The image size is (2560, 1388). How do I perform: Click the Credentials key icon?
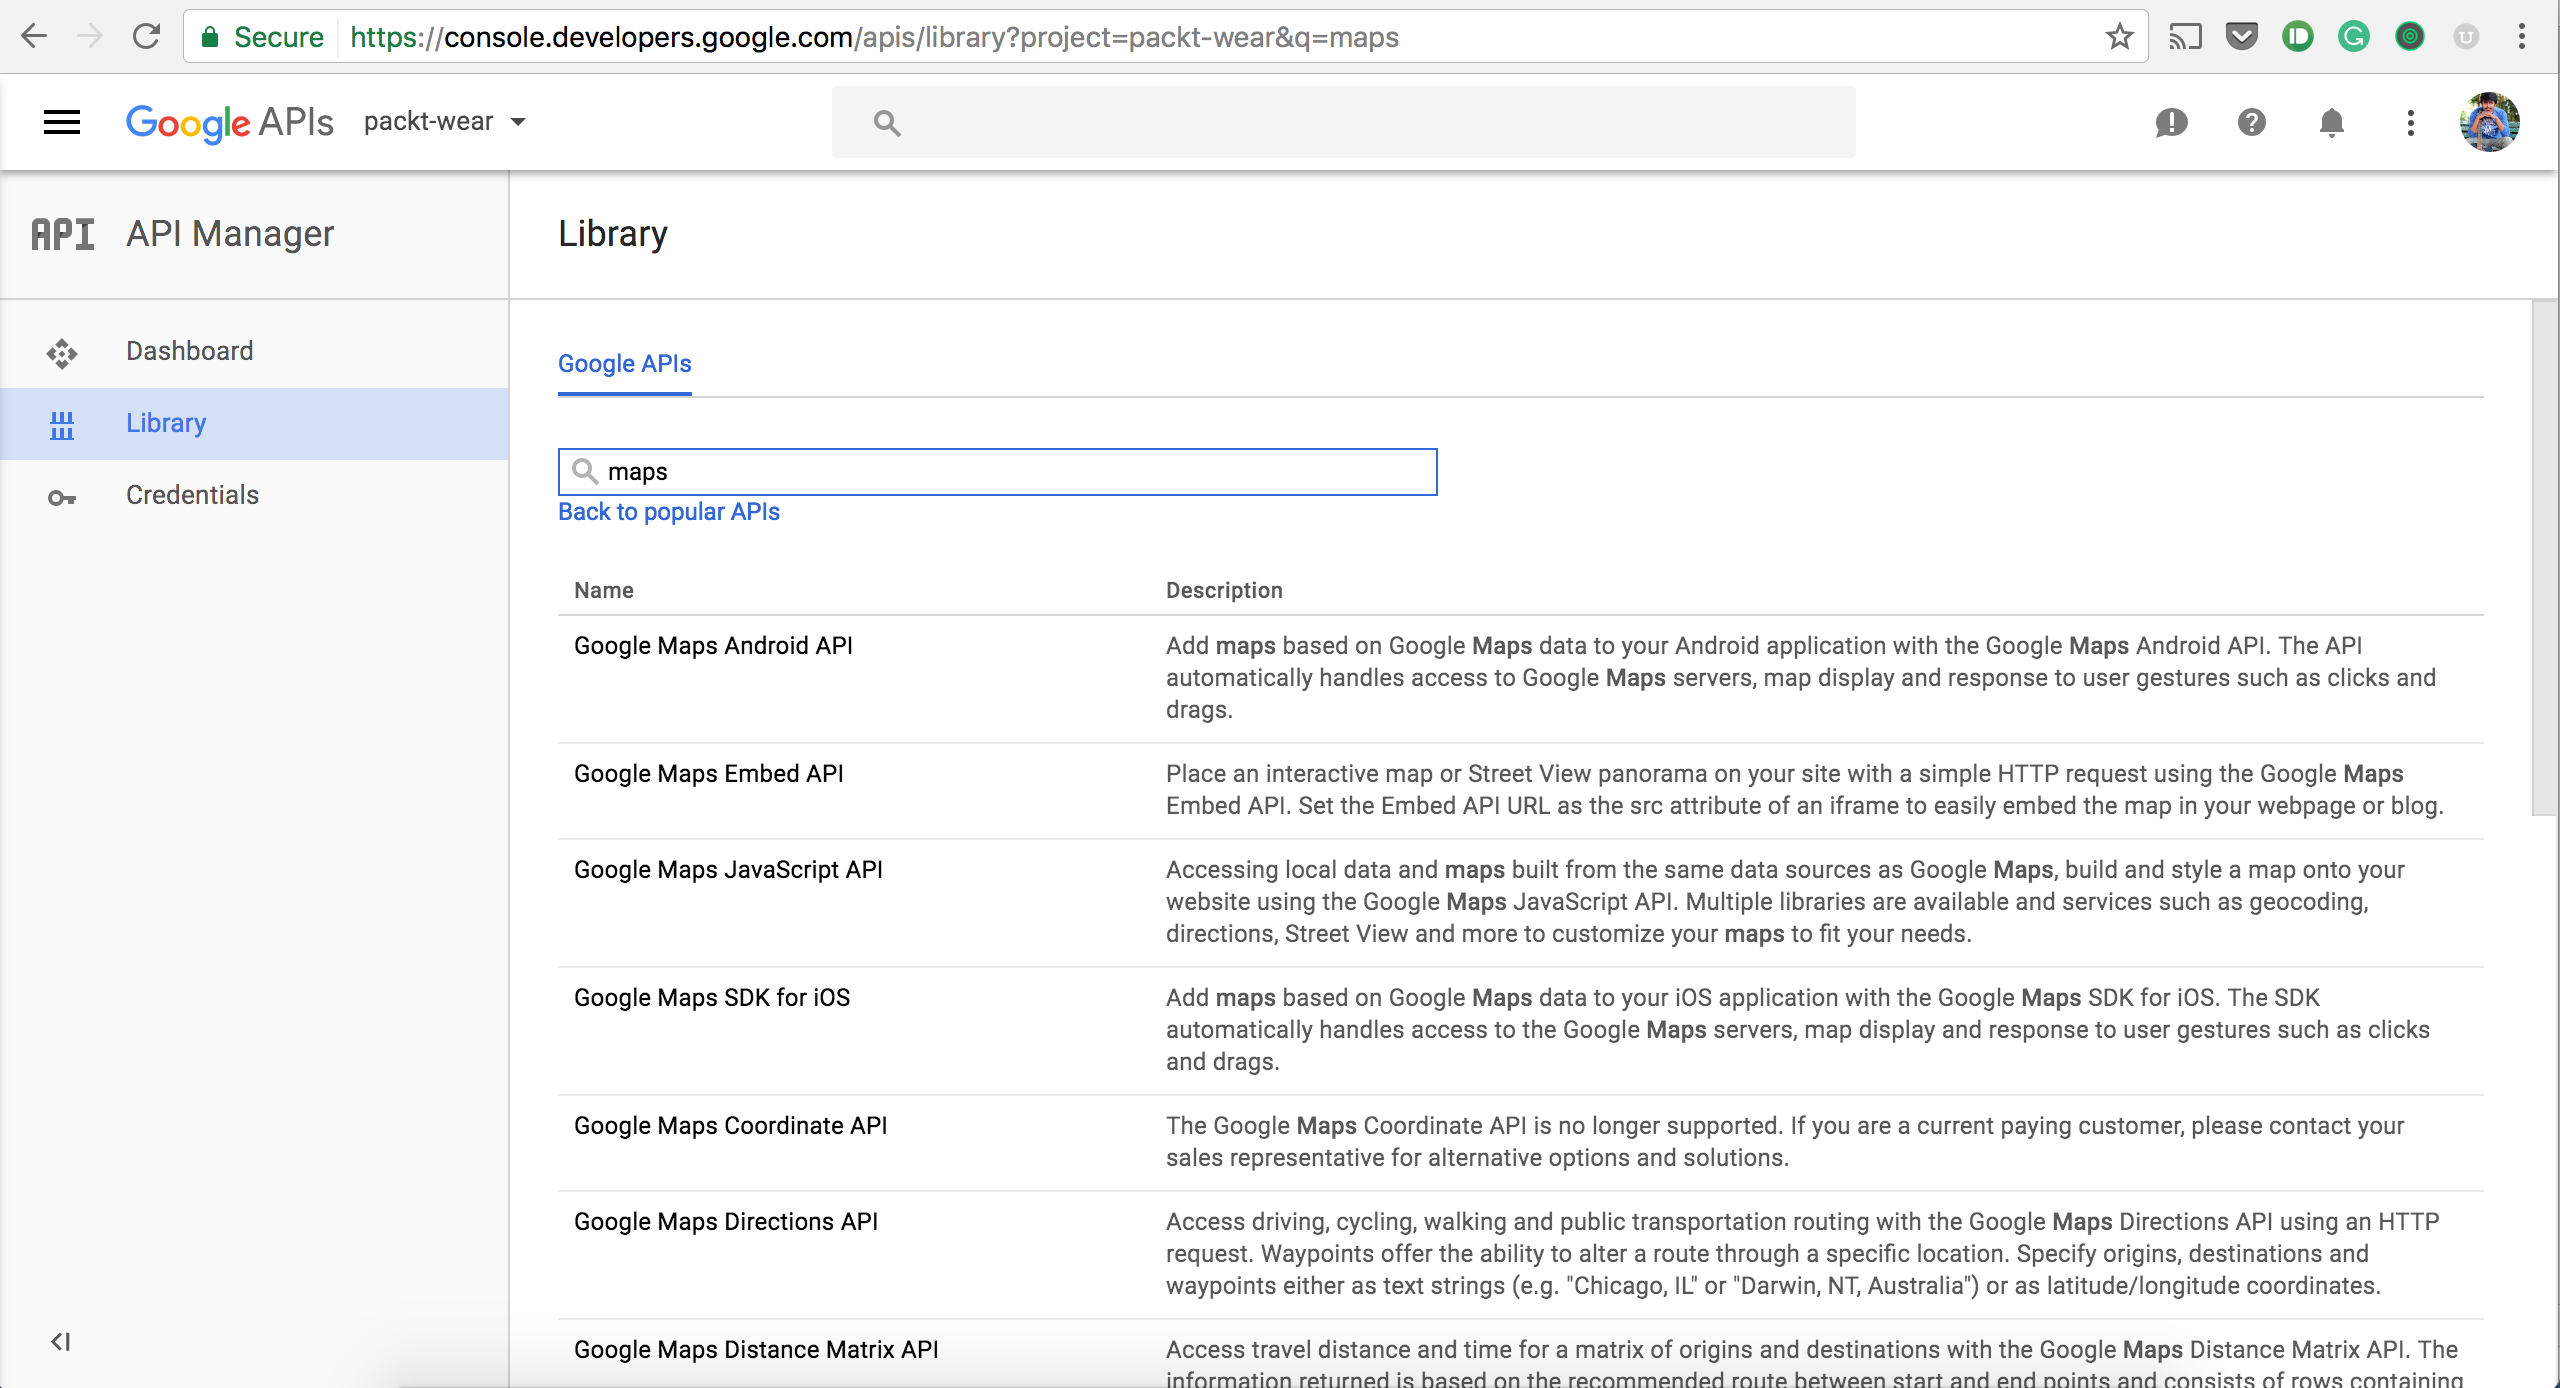(x=62, y=497)
